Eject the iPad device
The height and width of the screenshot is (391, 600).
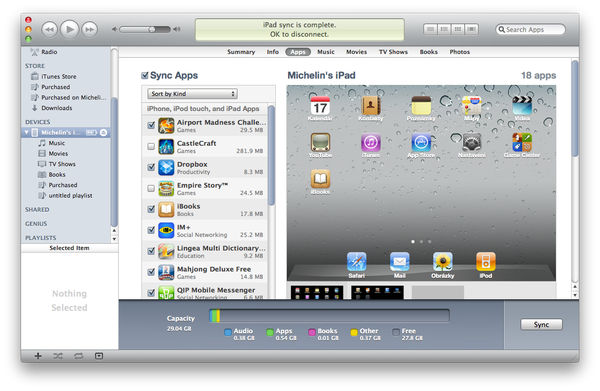[x=103, y=132]
